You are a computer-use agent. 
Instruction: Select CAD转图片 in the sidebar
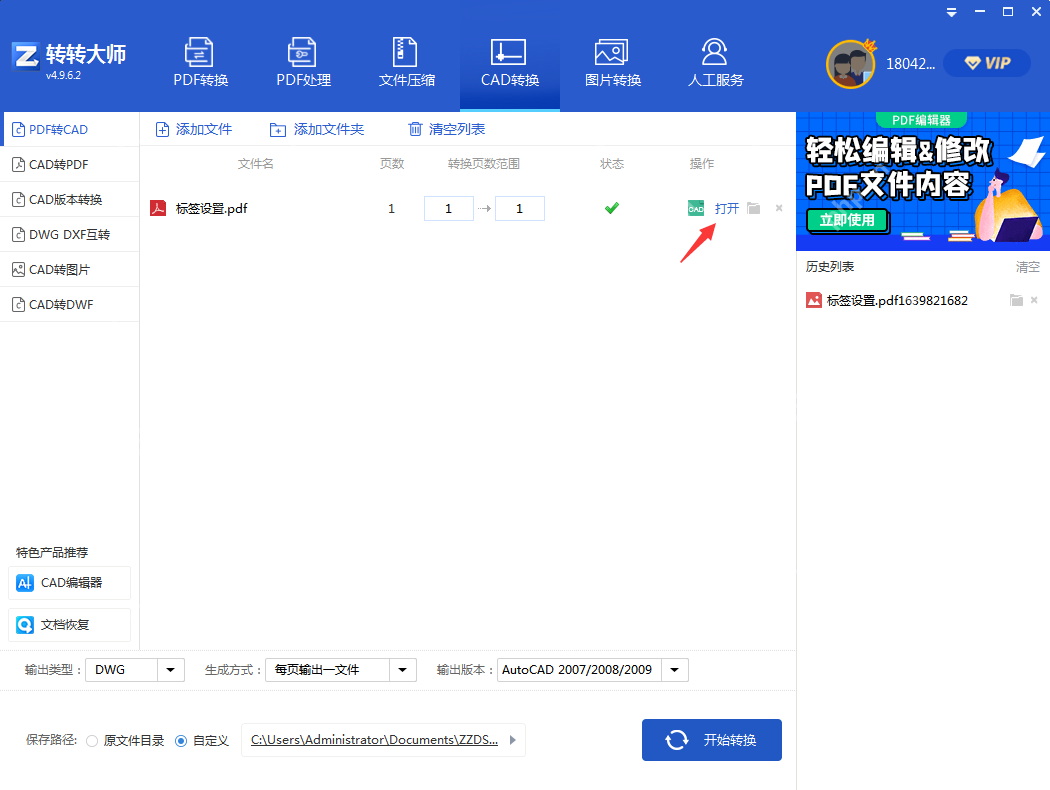tap(70, 269)
